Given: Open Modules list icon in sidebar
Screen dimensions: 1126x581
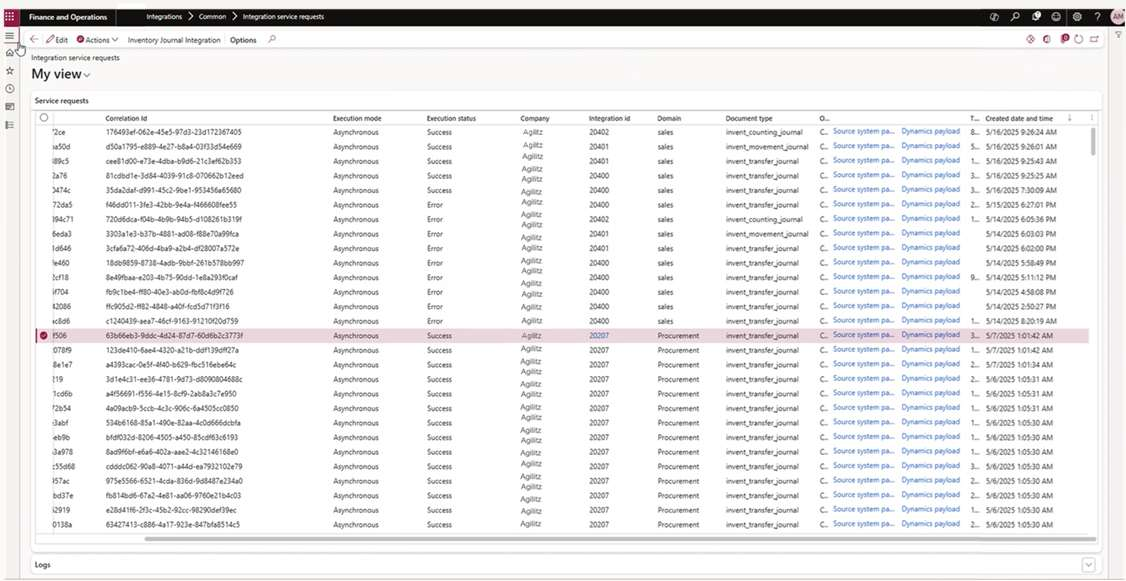Looking at the screenshot, I should click(9, 125).
